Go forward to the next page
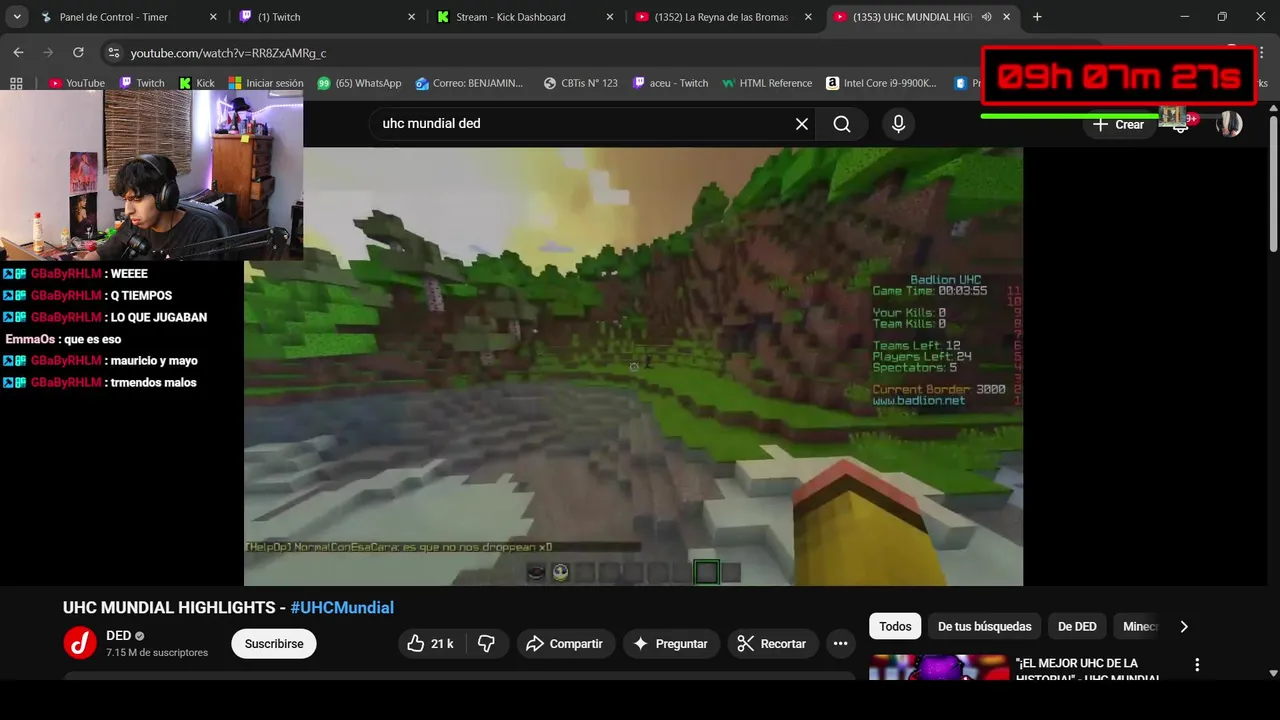Screen dimensions: 1280x720 click(48, 52)
